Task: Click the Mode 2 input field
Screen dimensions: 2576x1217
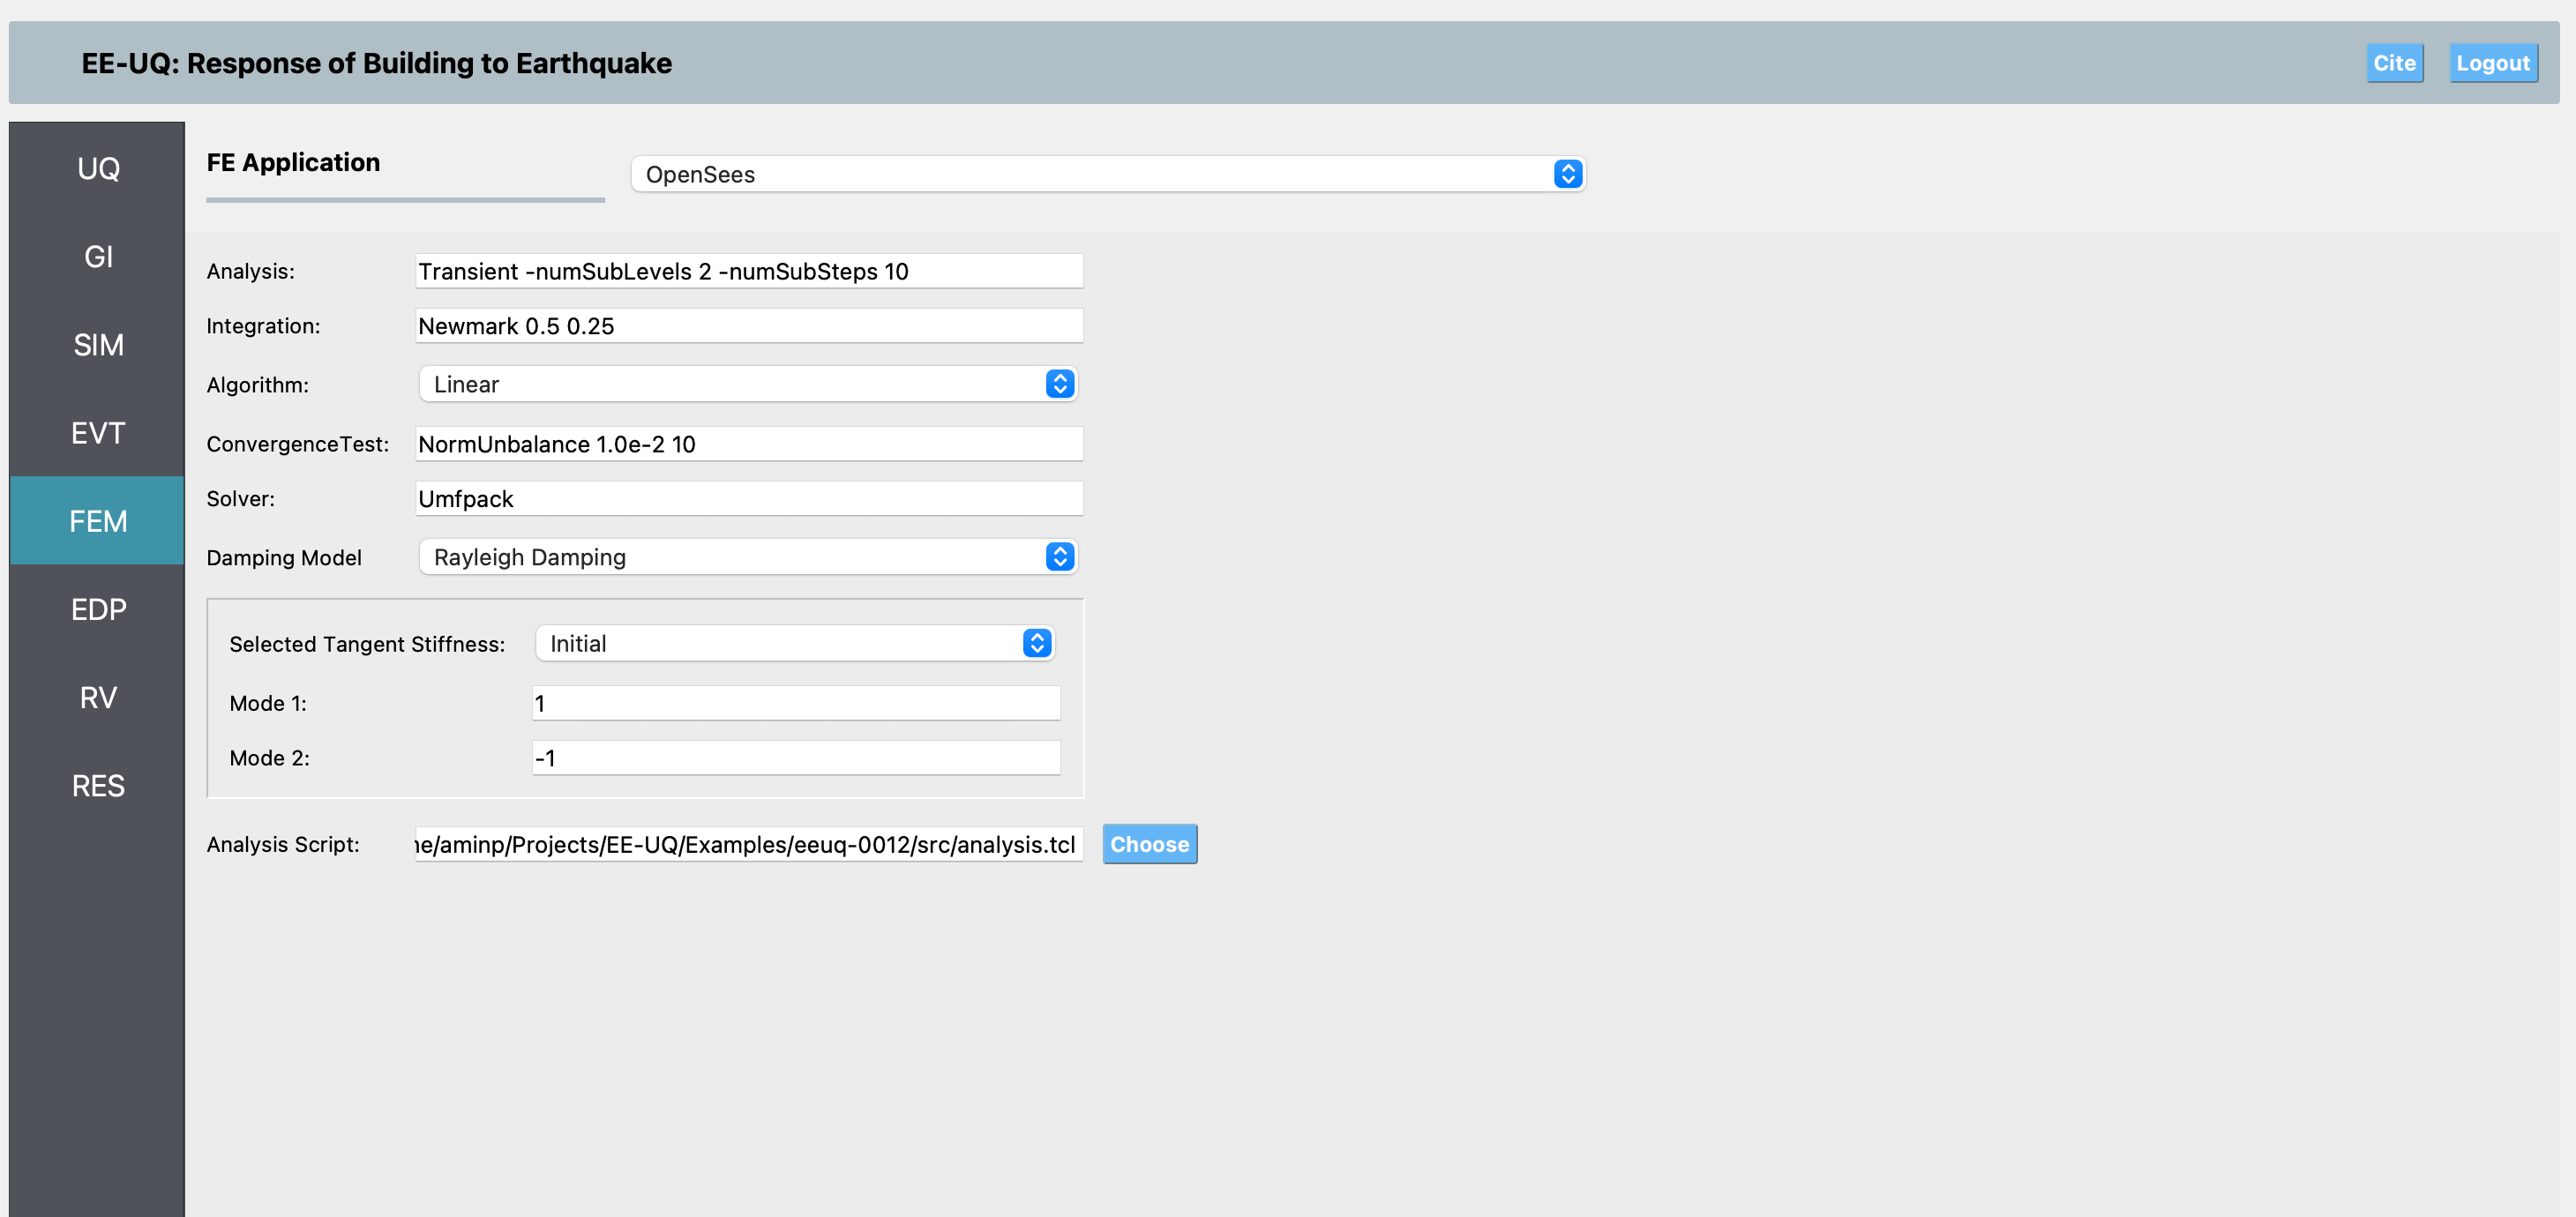Action: click(795, 758)
